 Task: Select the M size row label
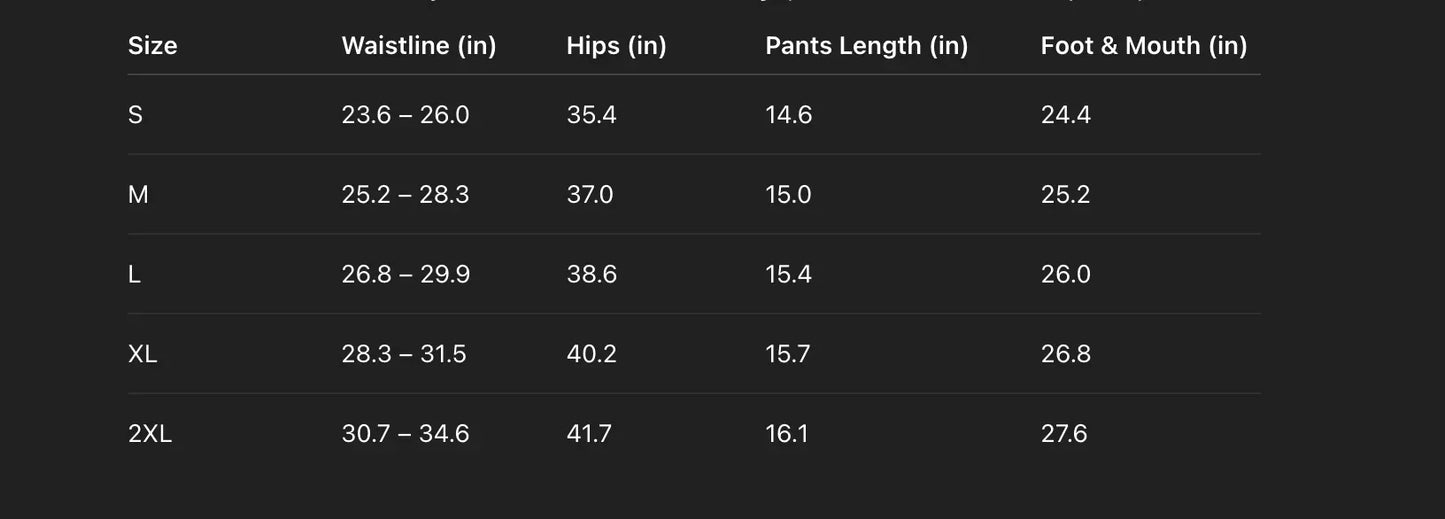[138, 195]
